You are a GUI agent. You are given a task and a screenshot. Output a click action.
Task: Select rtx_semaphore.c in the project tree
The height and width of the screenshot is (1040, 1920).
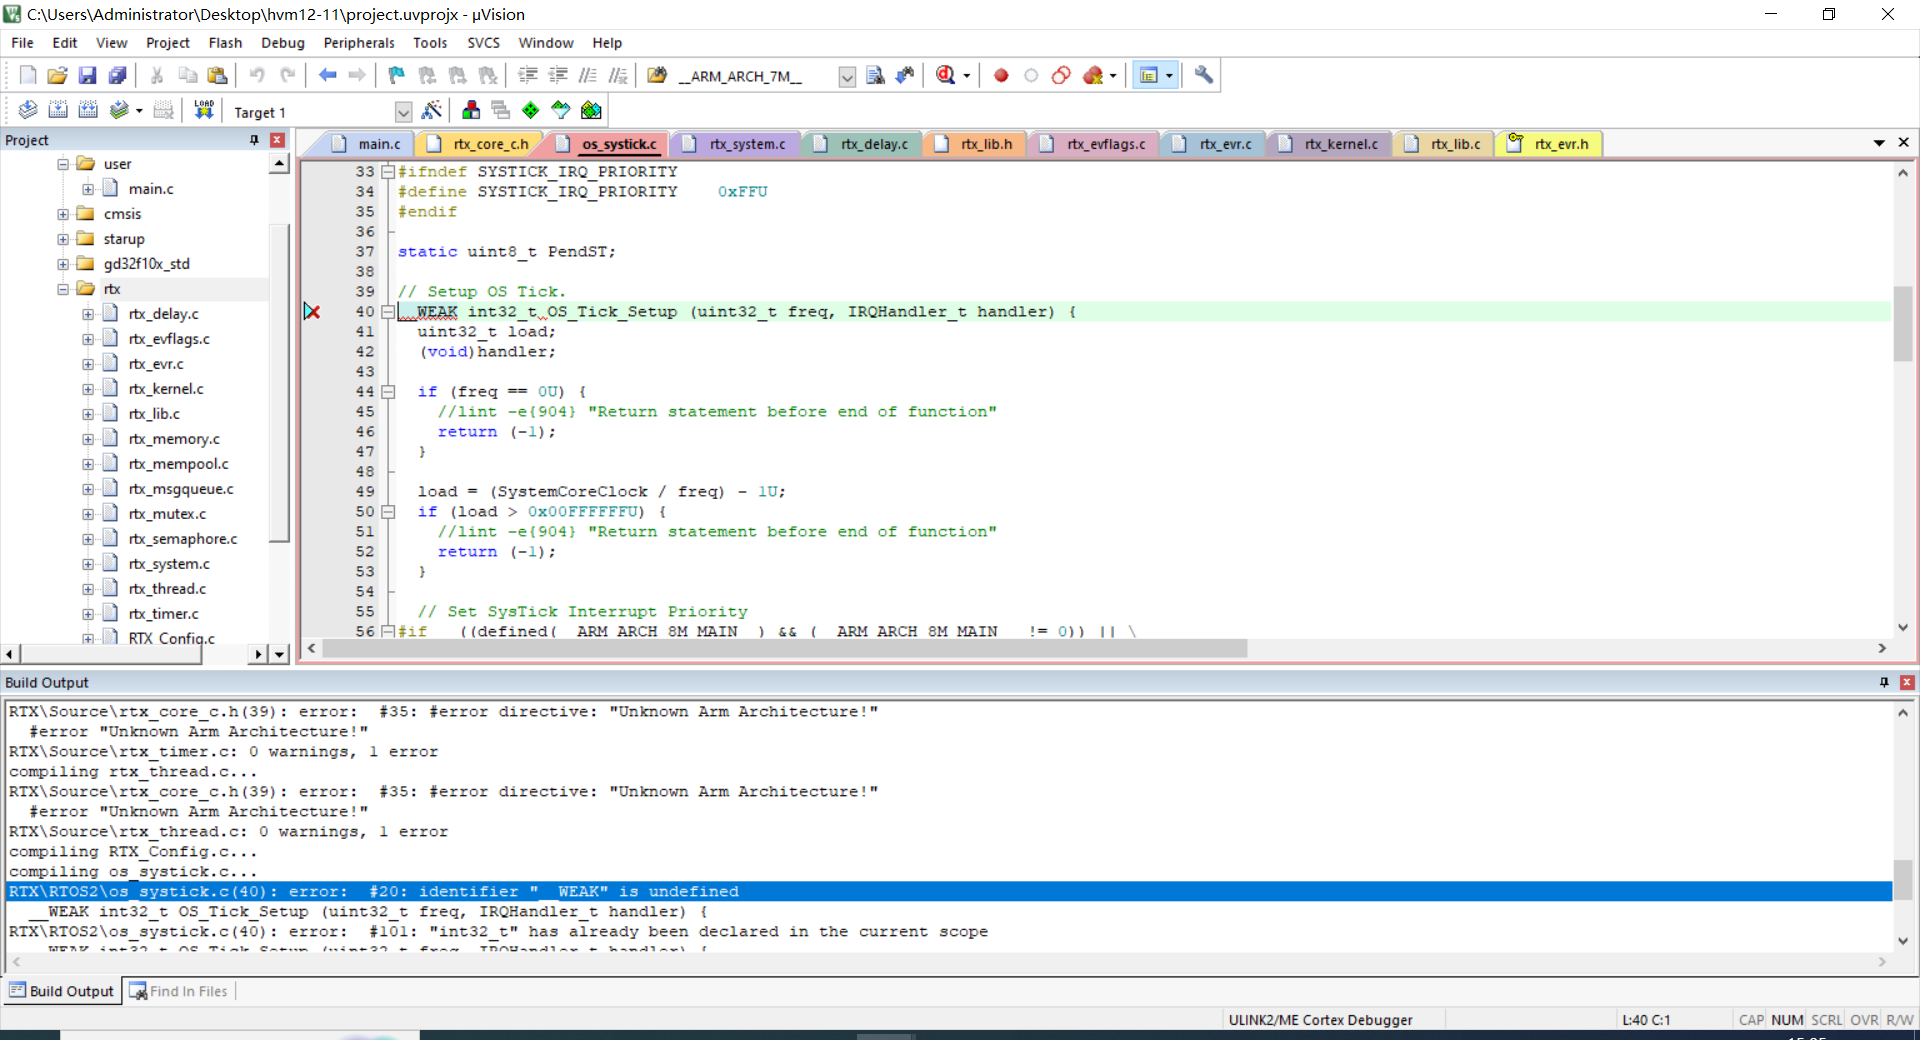pos(183,539)
